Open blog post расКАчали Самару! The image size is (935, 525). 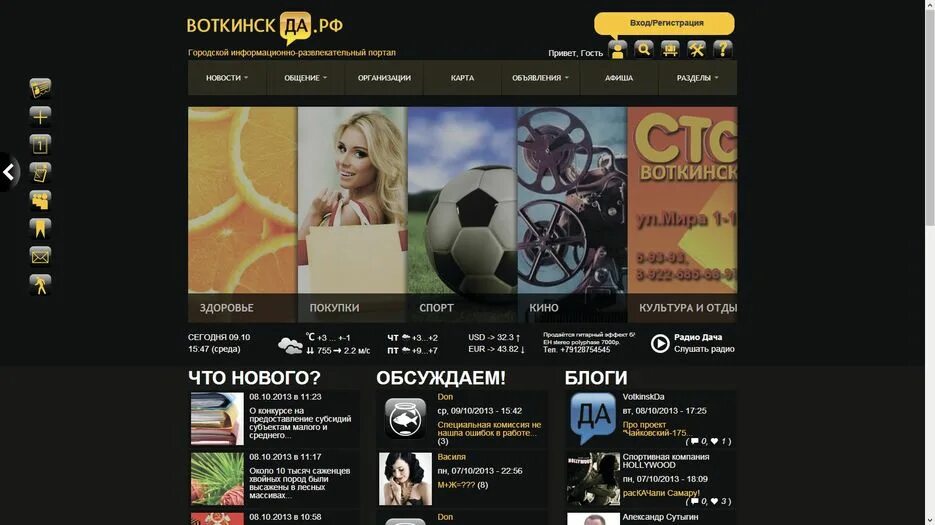pyautogui.click(x=661, y=493)
